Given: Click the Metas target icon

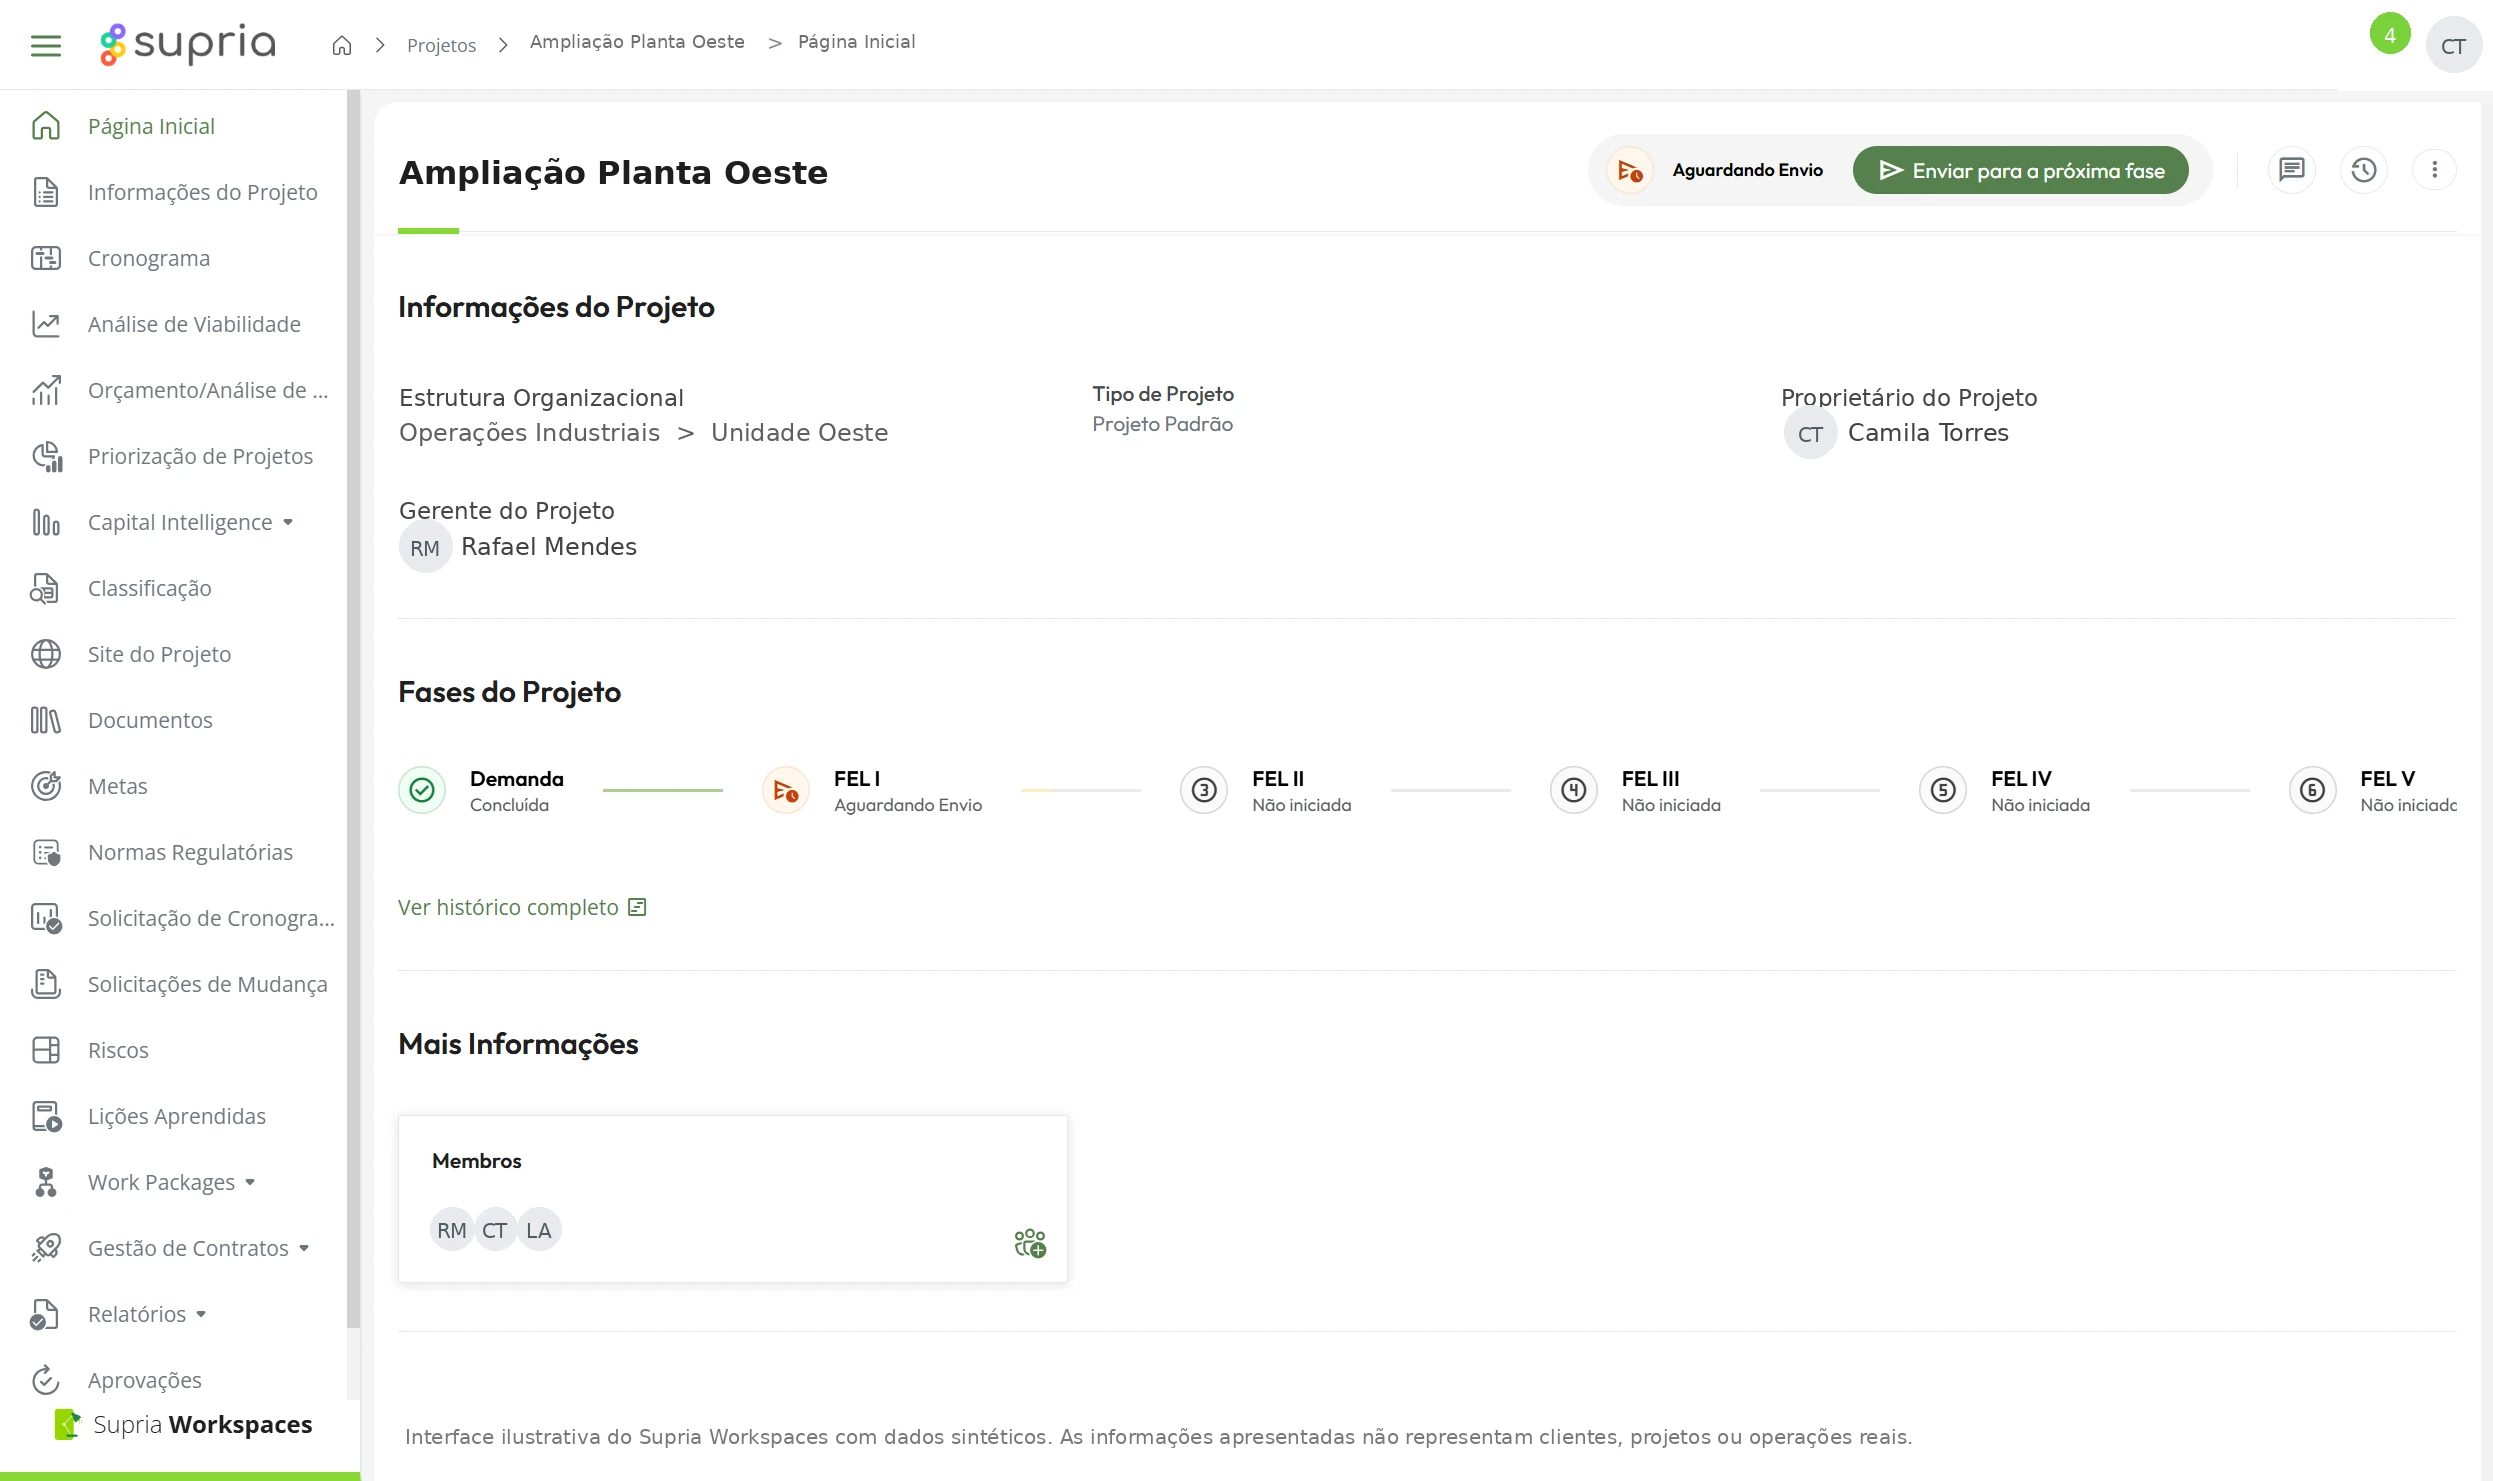Looking at the screenshot, I should (46, 786).
